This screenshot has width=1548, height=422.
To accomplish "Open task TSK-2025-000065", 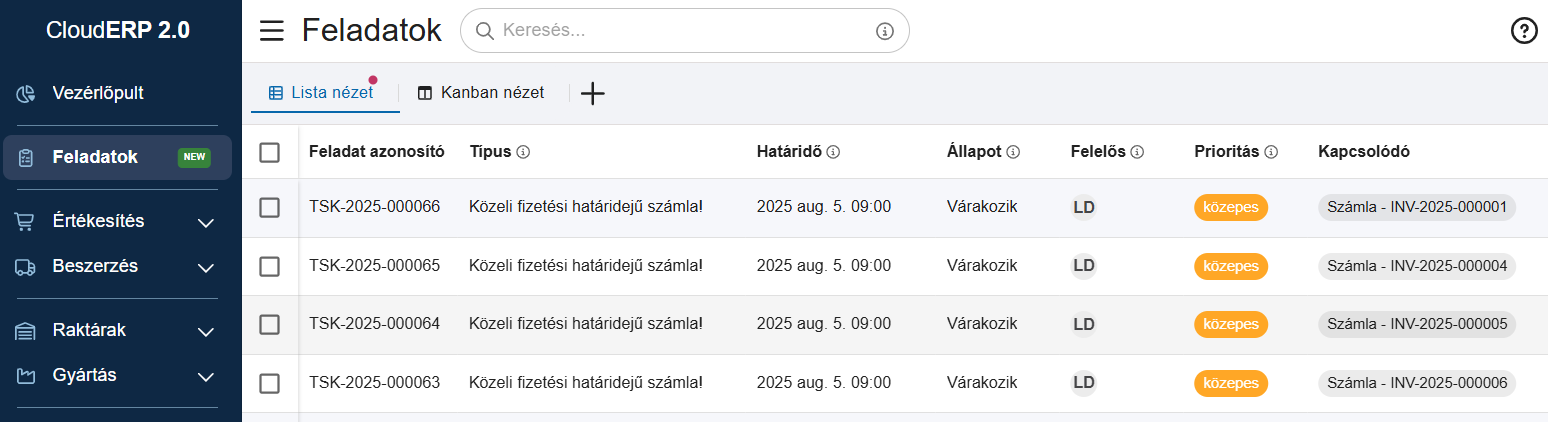I will 374,266.
